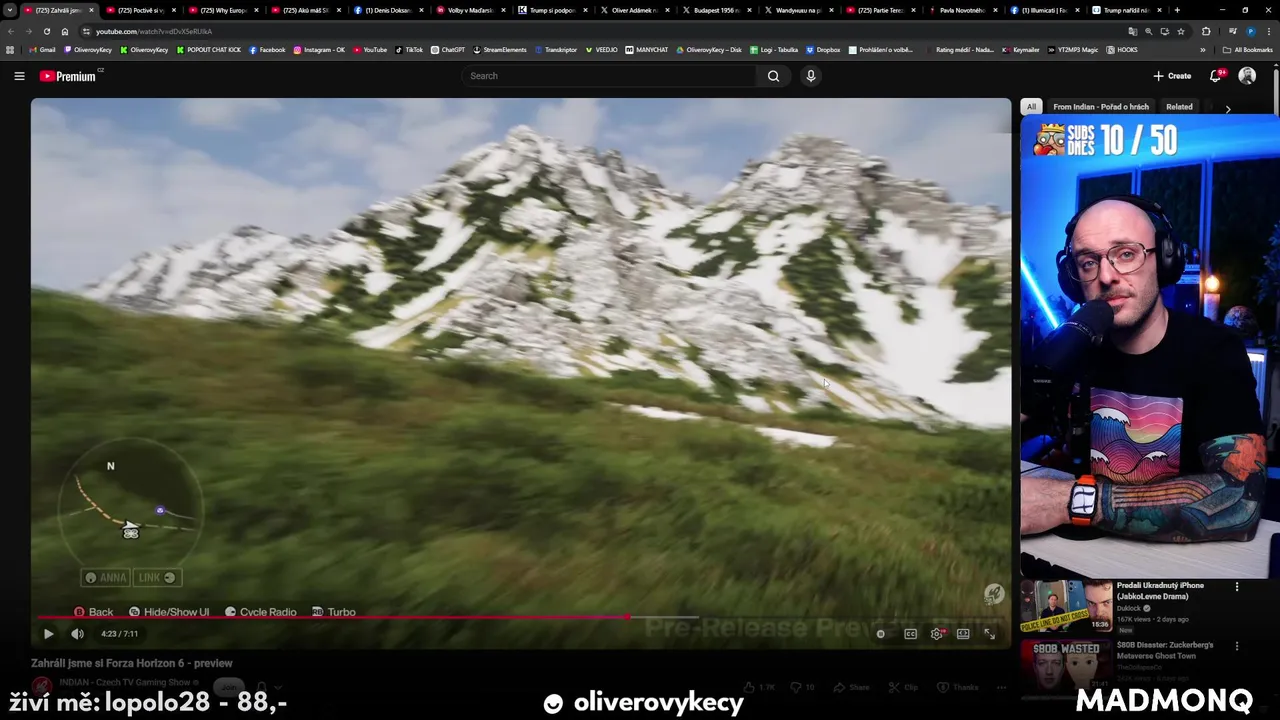
Task: Open All Bookmarks folder
Action: [x=1248, y=49]
